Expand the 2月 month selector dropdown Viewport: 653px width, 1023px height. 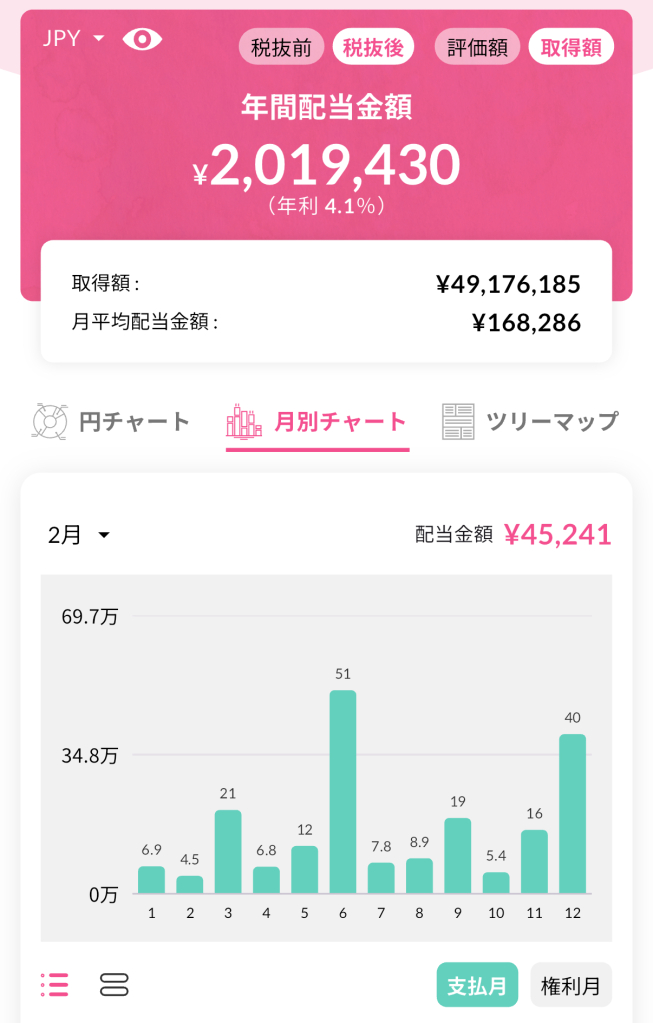(x=78, y=535)
